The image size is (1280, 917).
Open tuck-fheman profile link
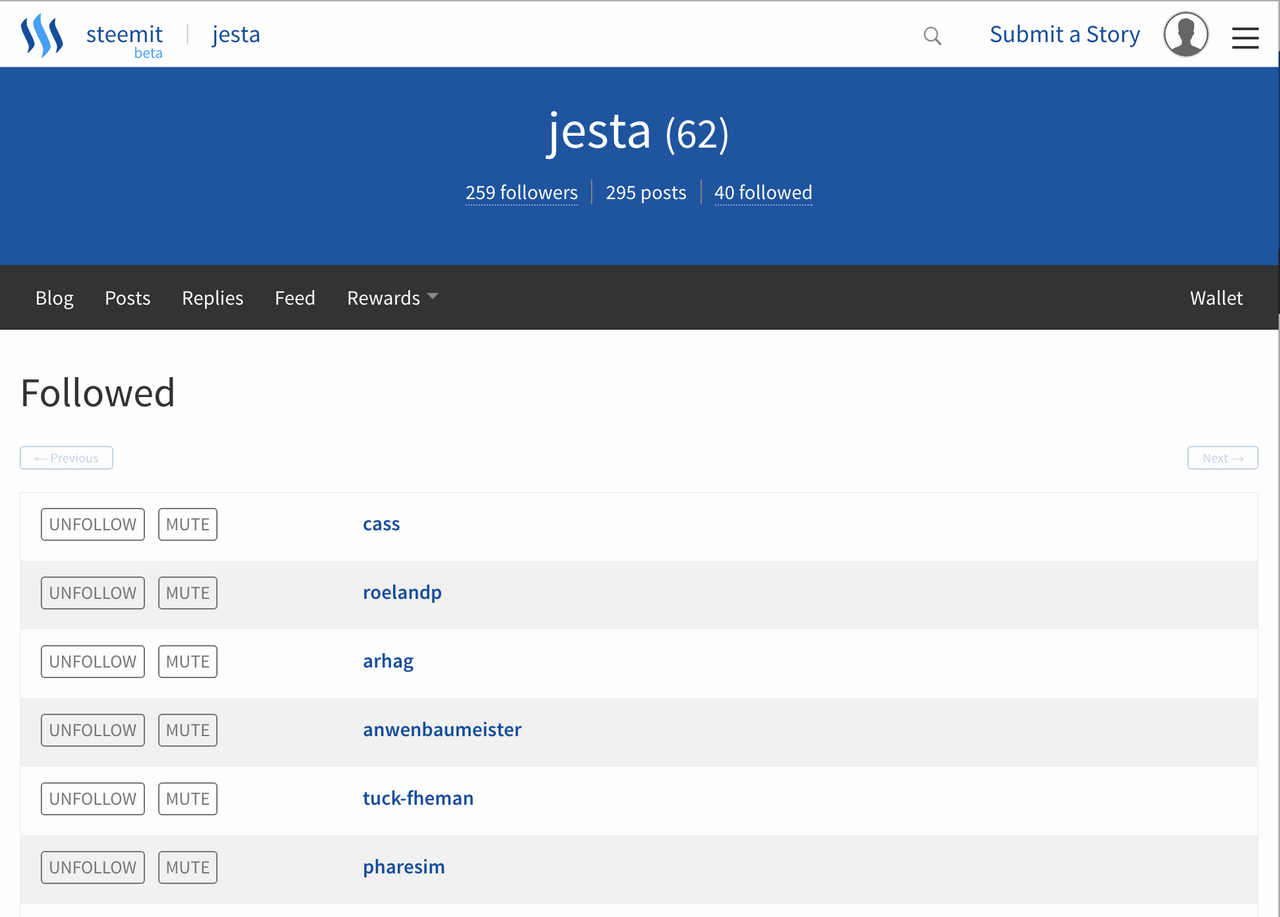[418, 799]
